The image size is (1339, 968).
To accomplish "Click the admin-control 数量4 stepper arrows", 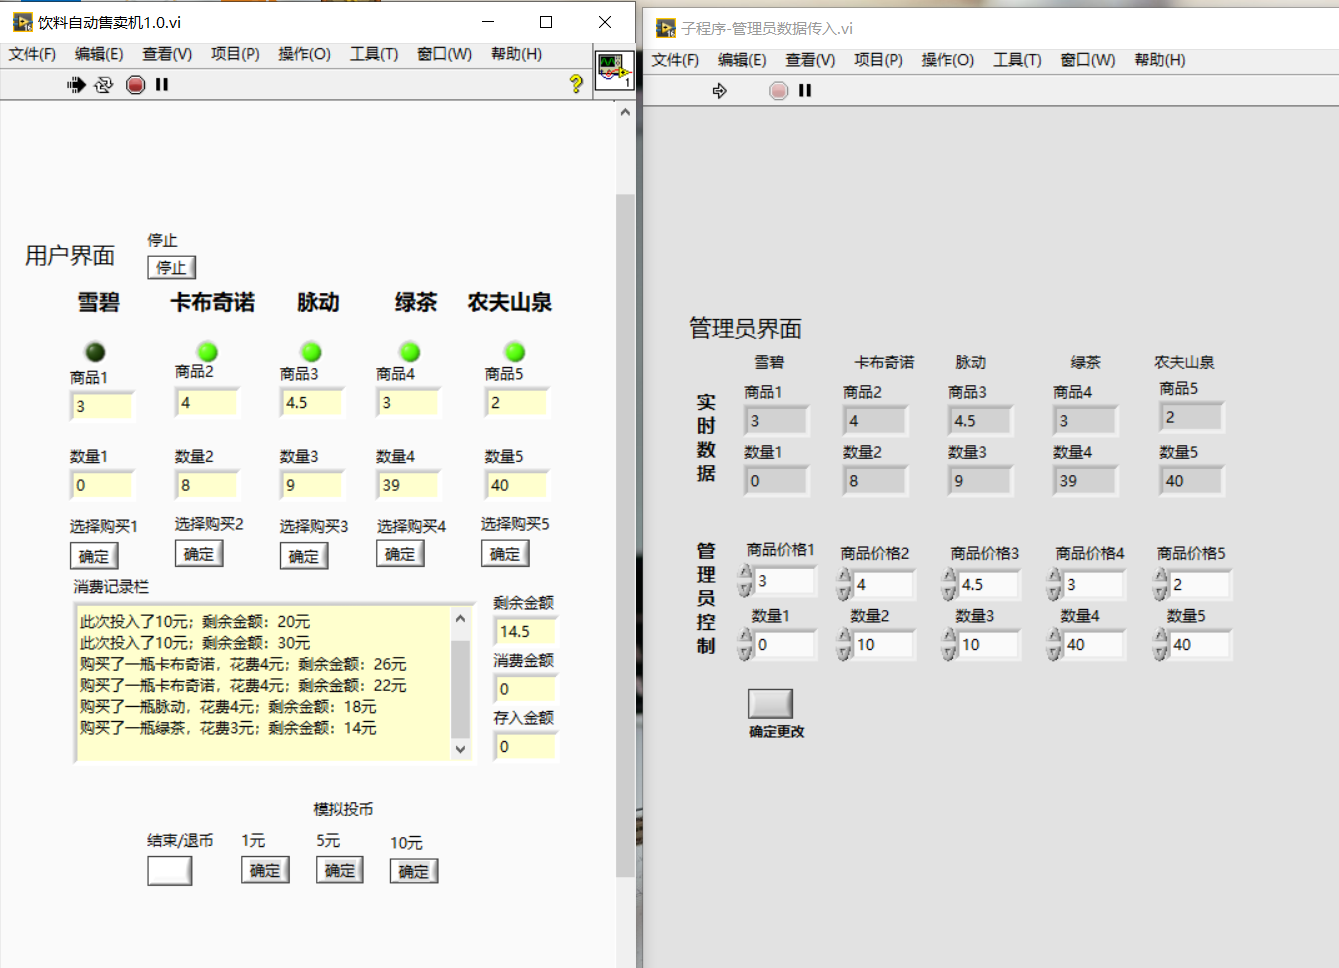I will coord(1054,645).
